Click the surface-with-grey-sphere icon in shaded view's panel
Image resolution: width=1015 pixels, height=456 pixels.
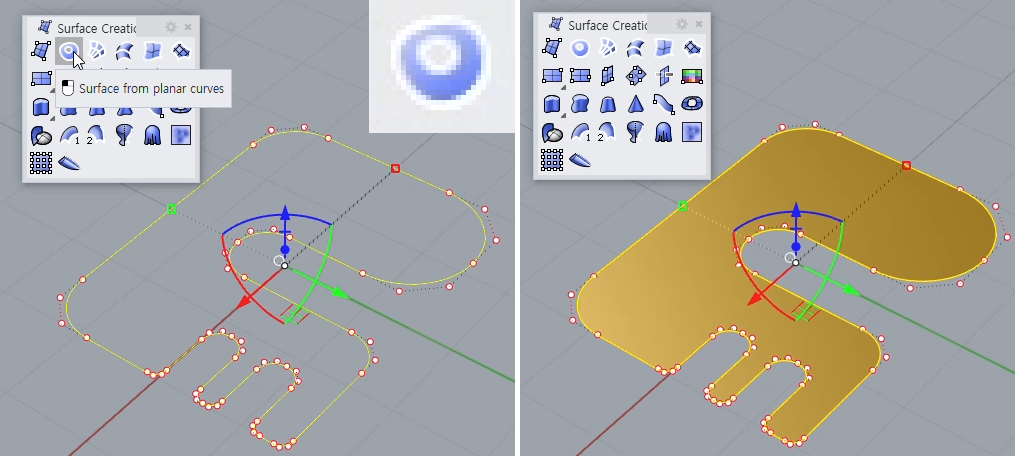click(x=552, y=132)
